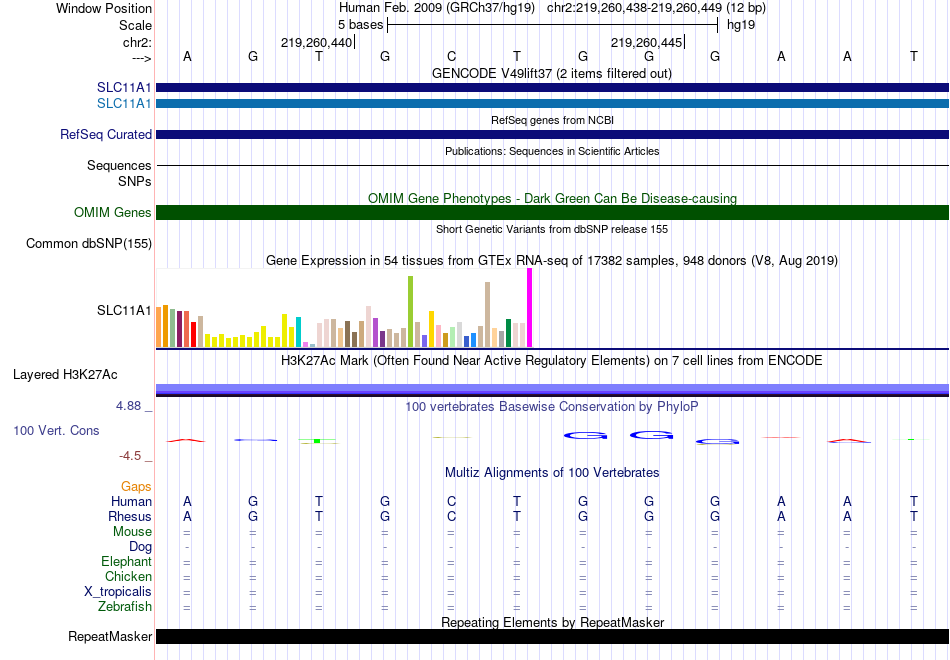Select the Mouse species label
950x660 pixels.
[132, 532]
